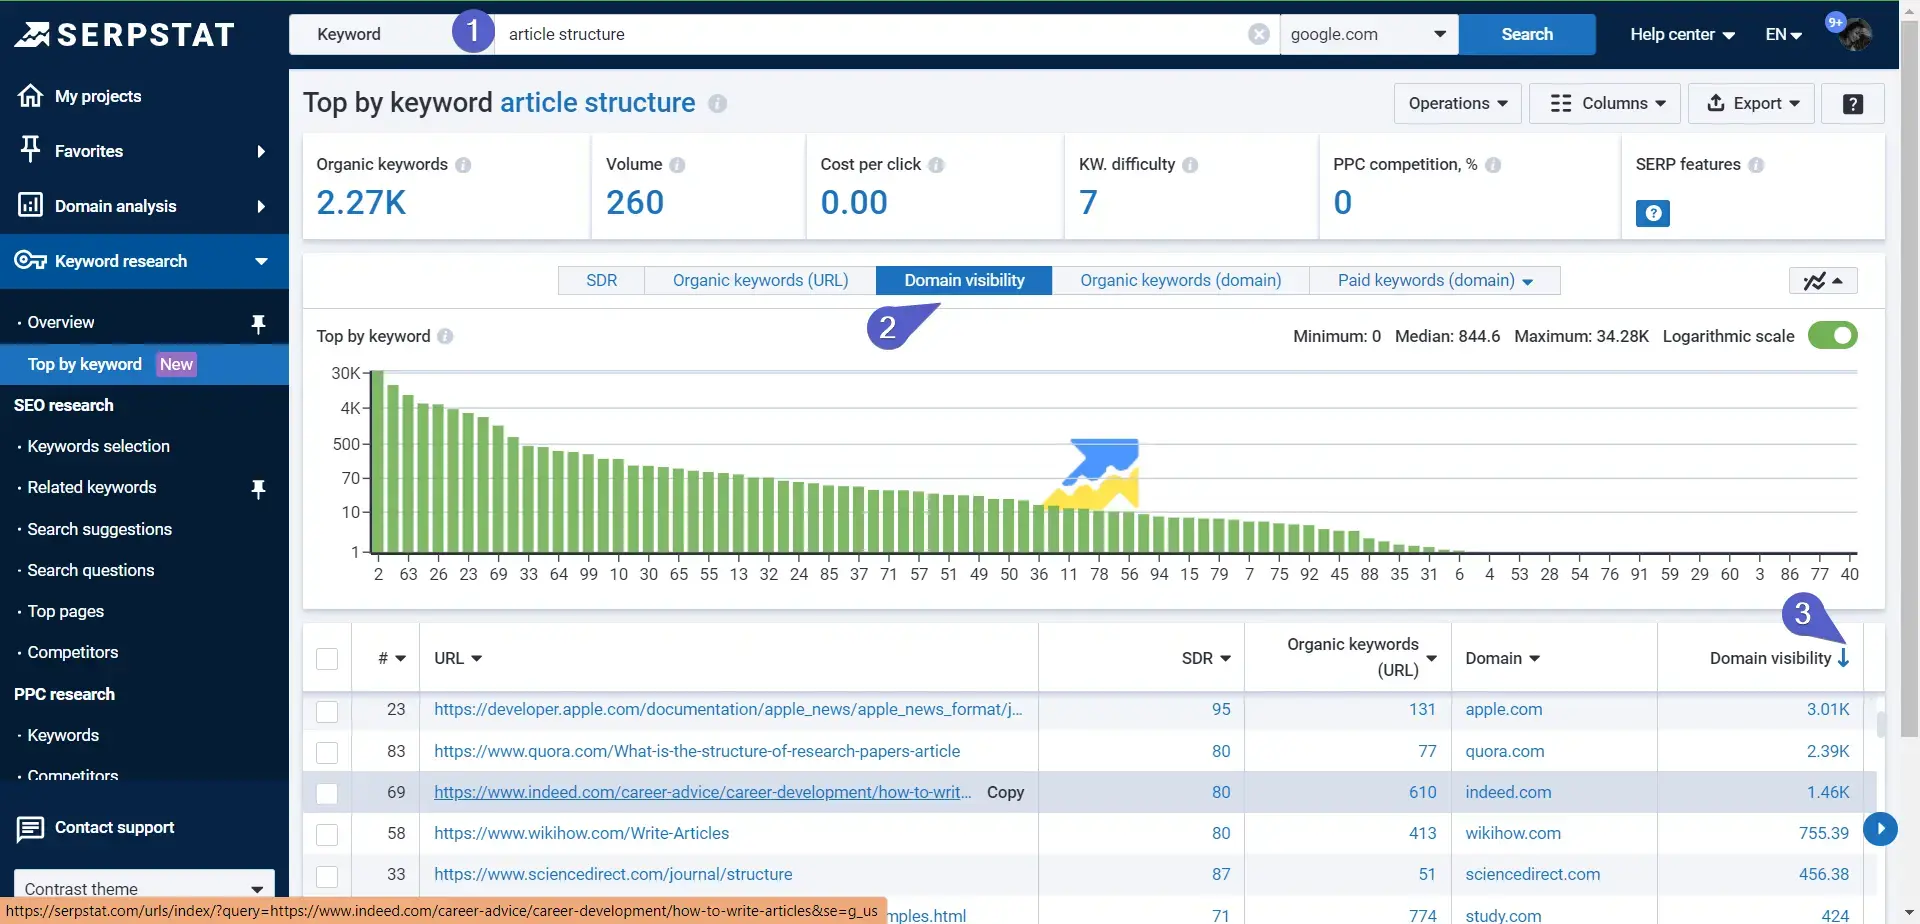Open the wikihow.com domain link

pos(1513,833)
